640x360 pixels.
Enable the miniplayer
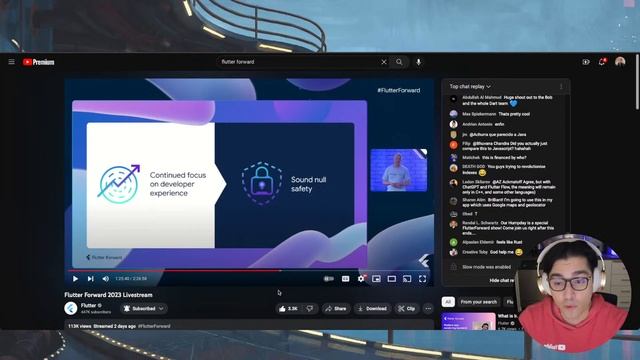point(376,279)
